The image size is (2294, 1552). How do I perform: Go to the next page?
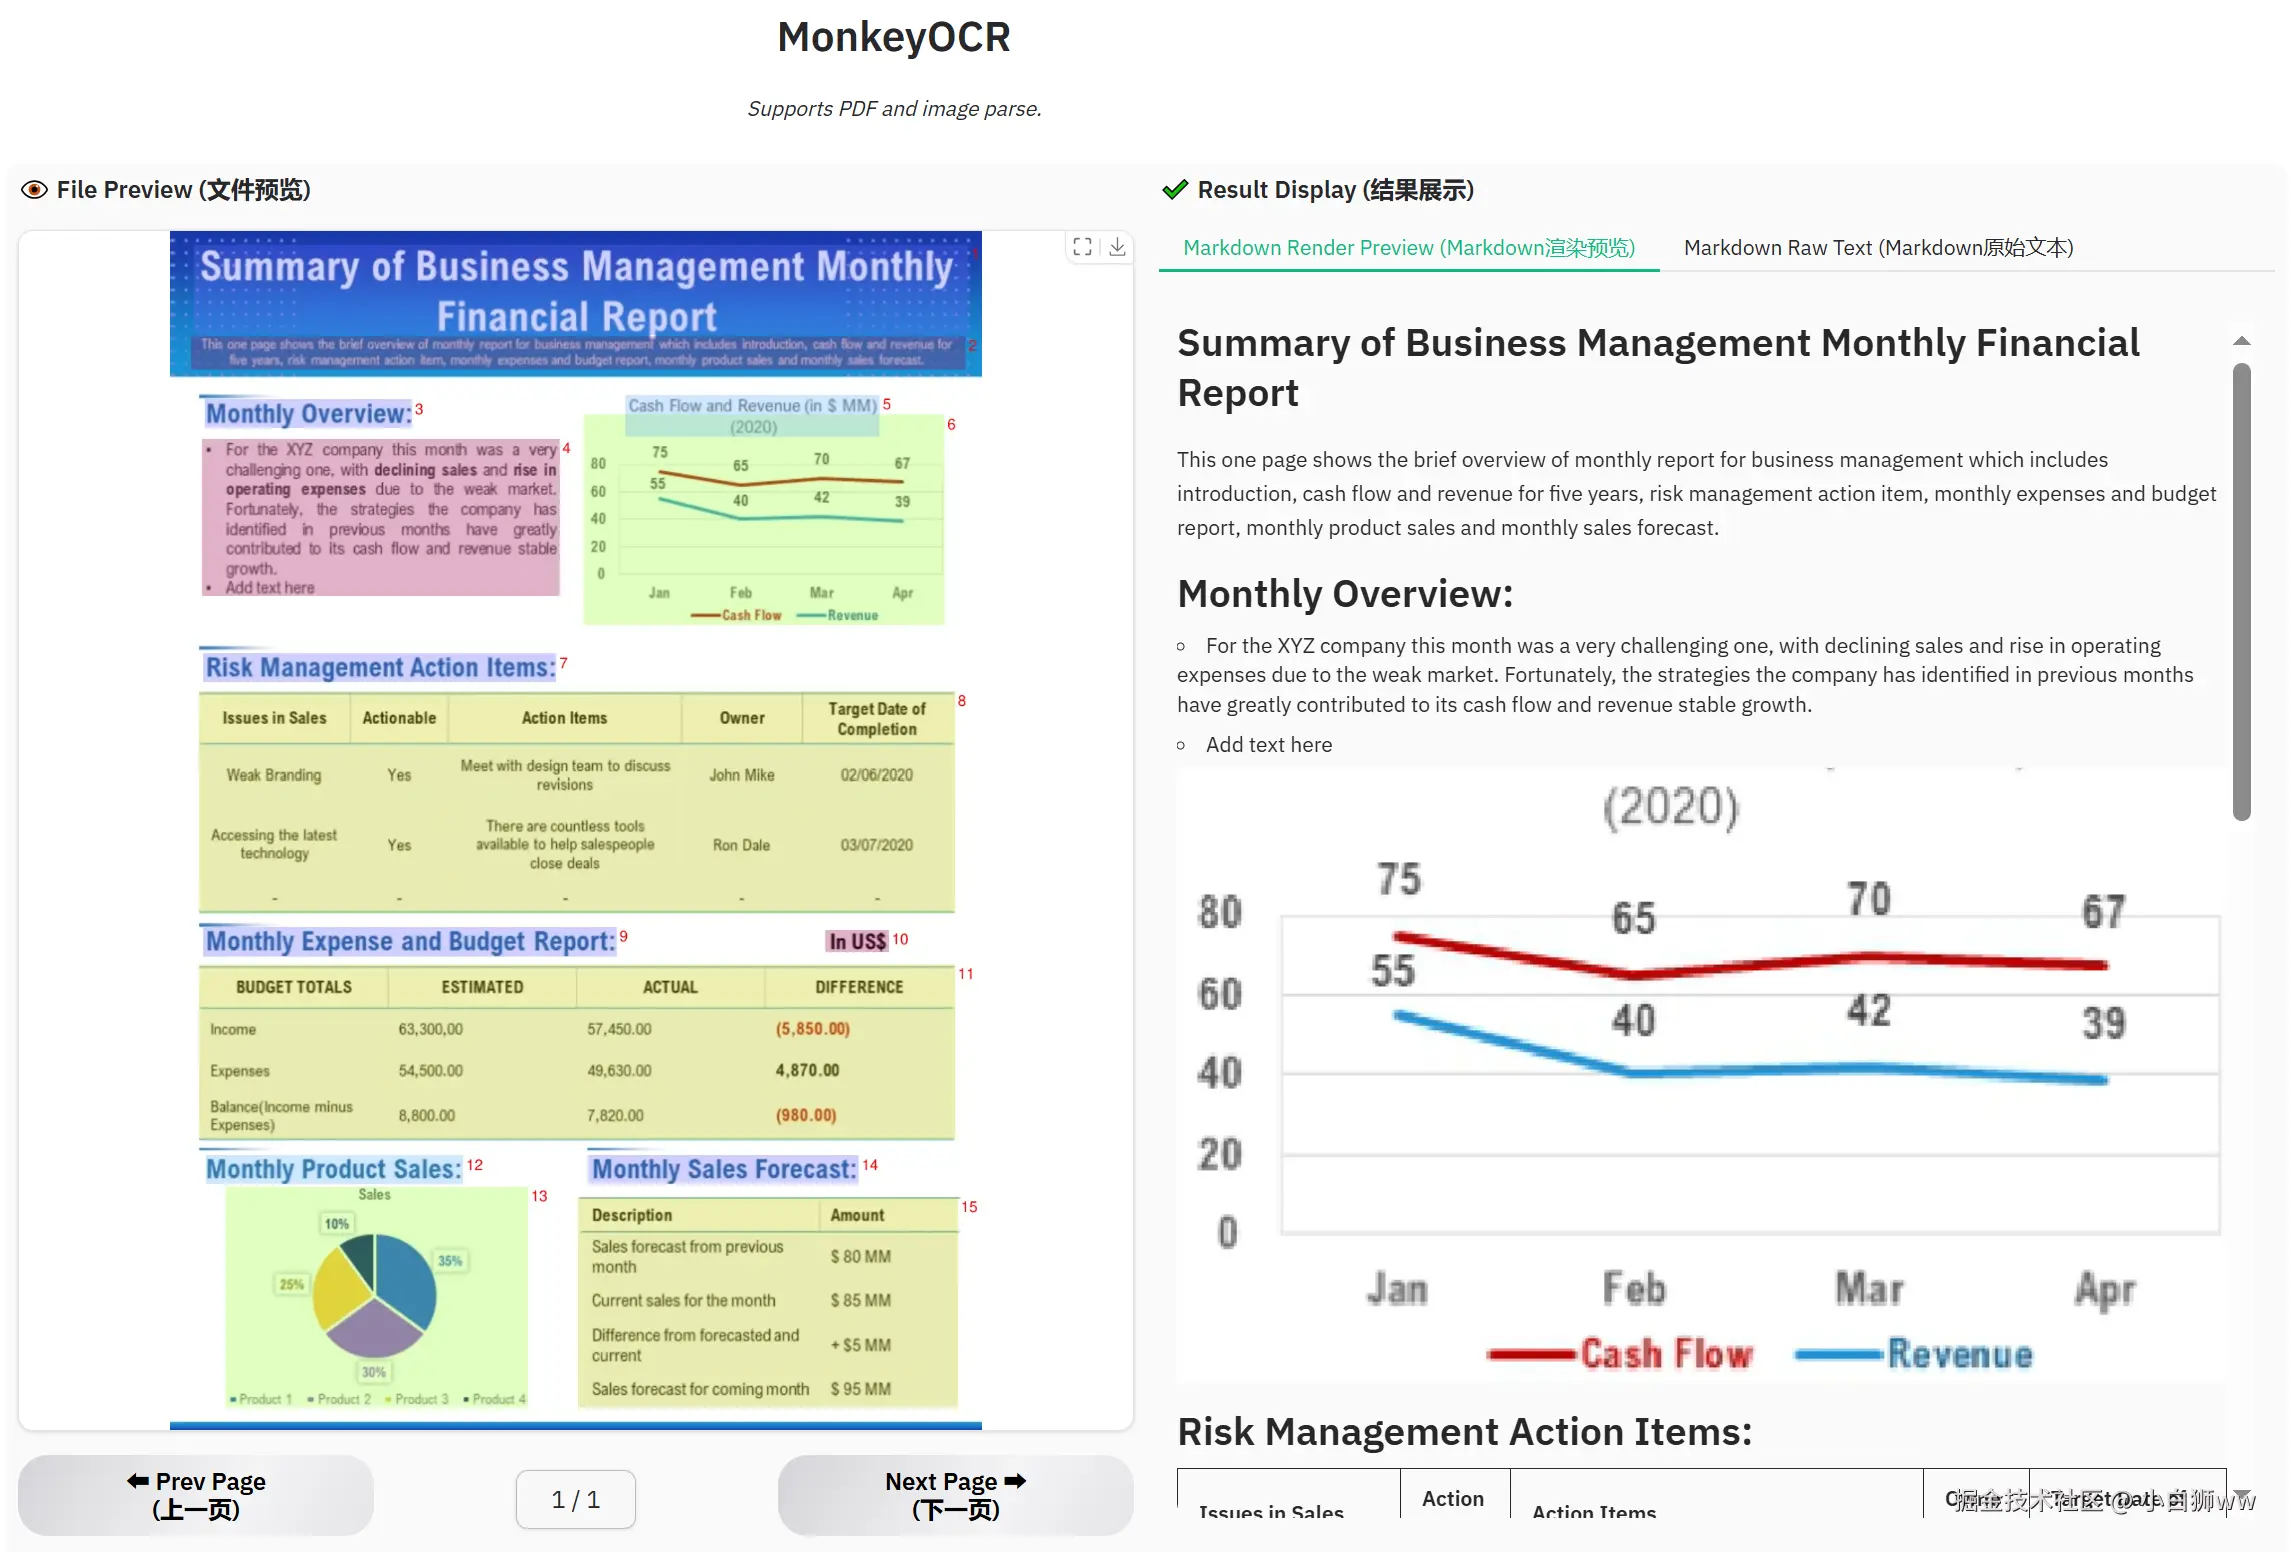(x=955, y=1495)
